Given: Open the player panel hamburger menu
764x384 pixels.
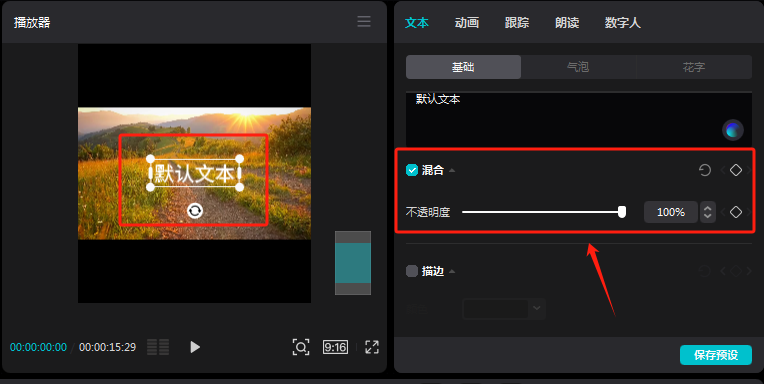Looking at the screenshot, I should click(363, 21).
